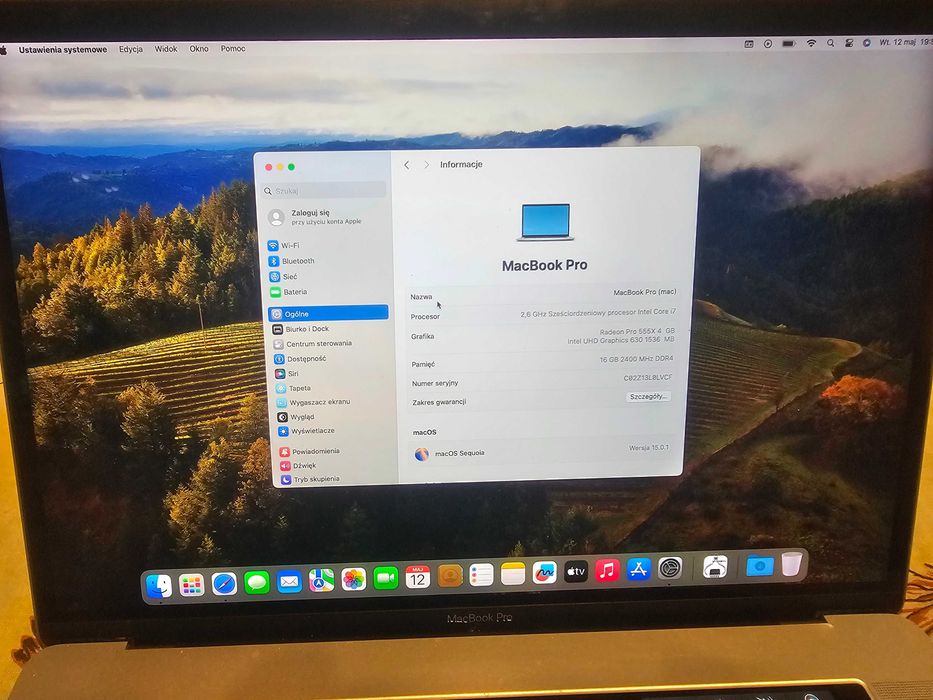Viewport: 933px width, 700px height.
Task: Open the Edycja menu
Action: (131, 49)
